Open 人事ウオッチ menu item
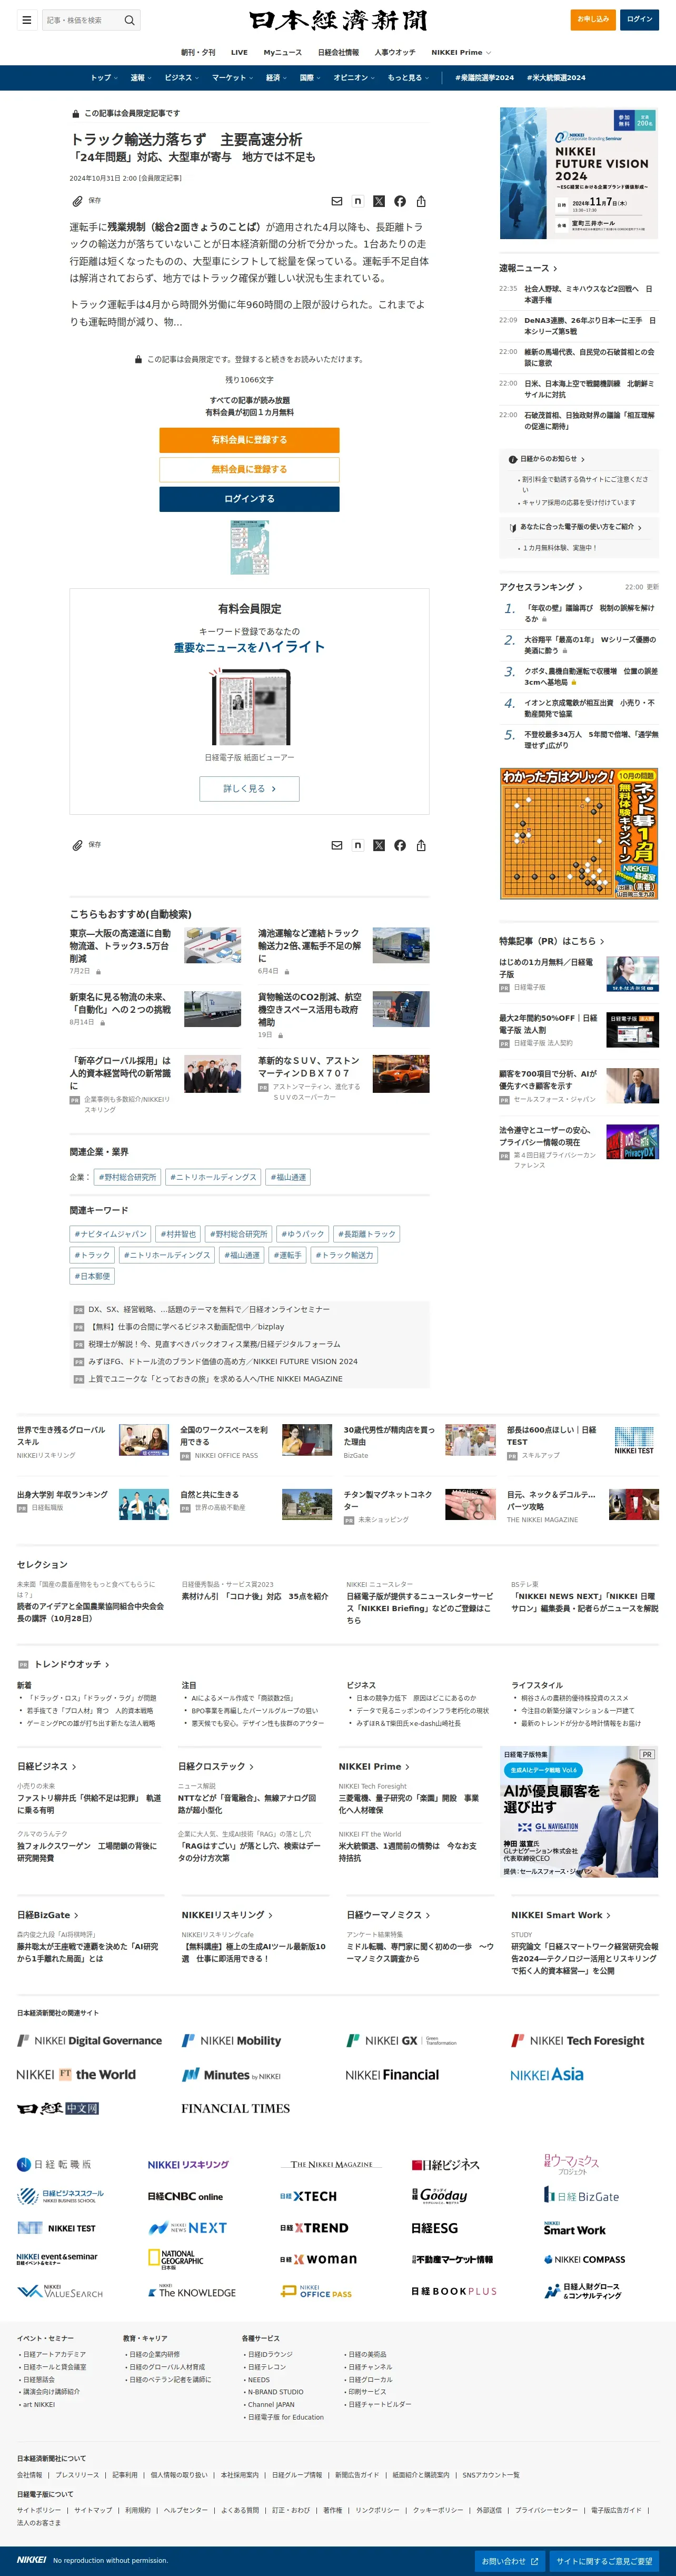Image resolution: width=676 pixels, height=2576 pixels. 395,52
